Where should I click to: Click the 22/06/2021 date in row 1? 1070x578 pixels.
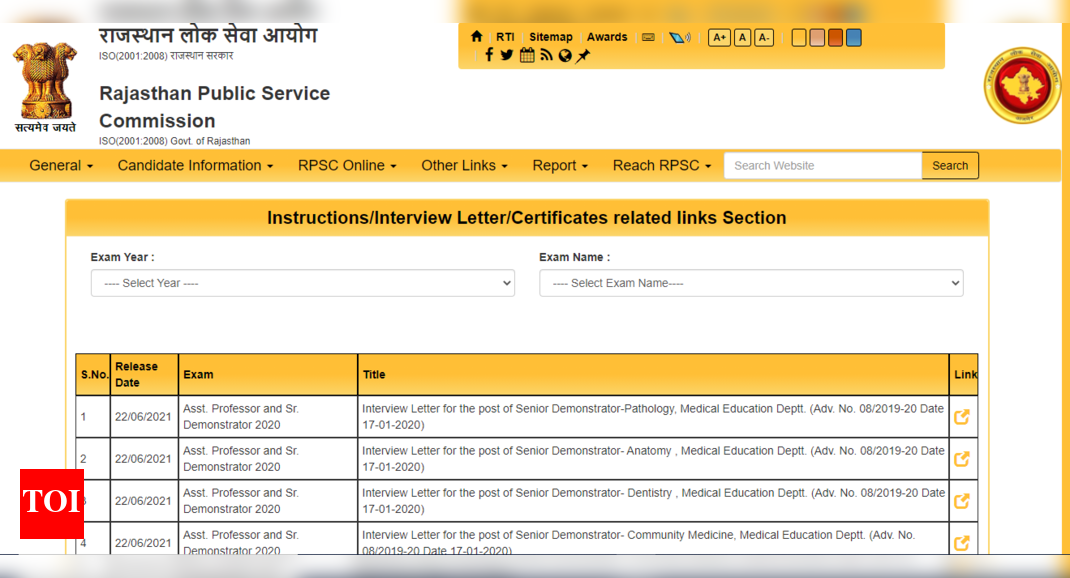point(143,417)
